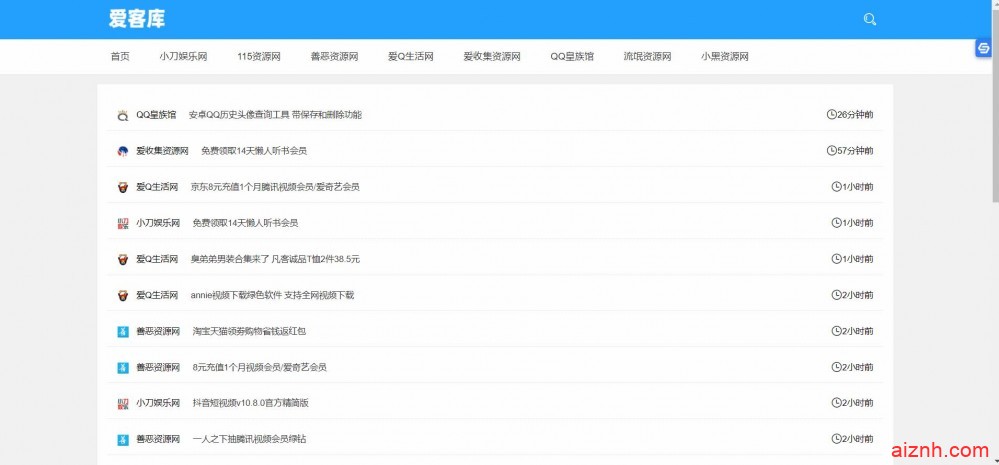The height and width of the screenshot is (465, 999).
Task: Open the 首页 navigation tab
Action: [x=120, y=57]
